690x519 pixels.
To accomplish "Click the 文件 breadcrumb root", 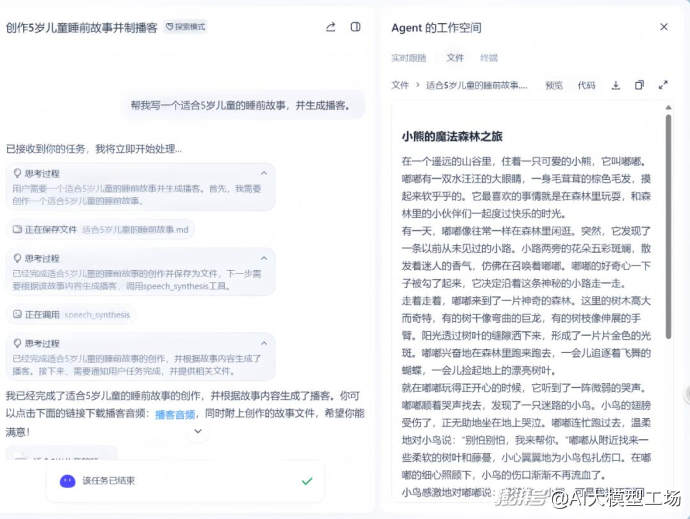I will point(400,86).
